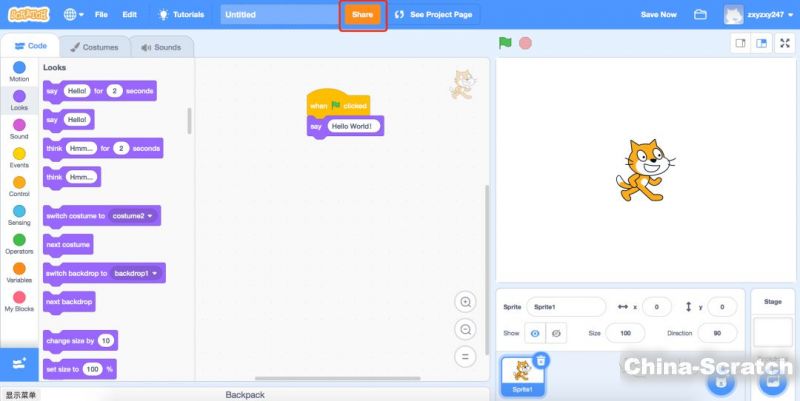
Task: Click the project title input field
Action: 278,15
